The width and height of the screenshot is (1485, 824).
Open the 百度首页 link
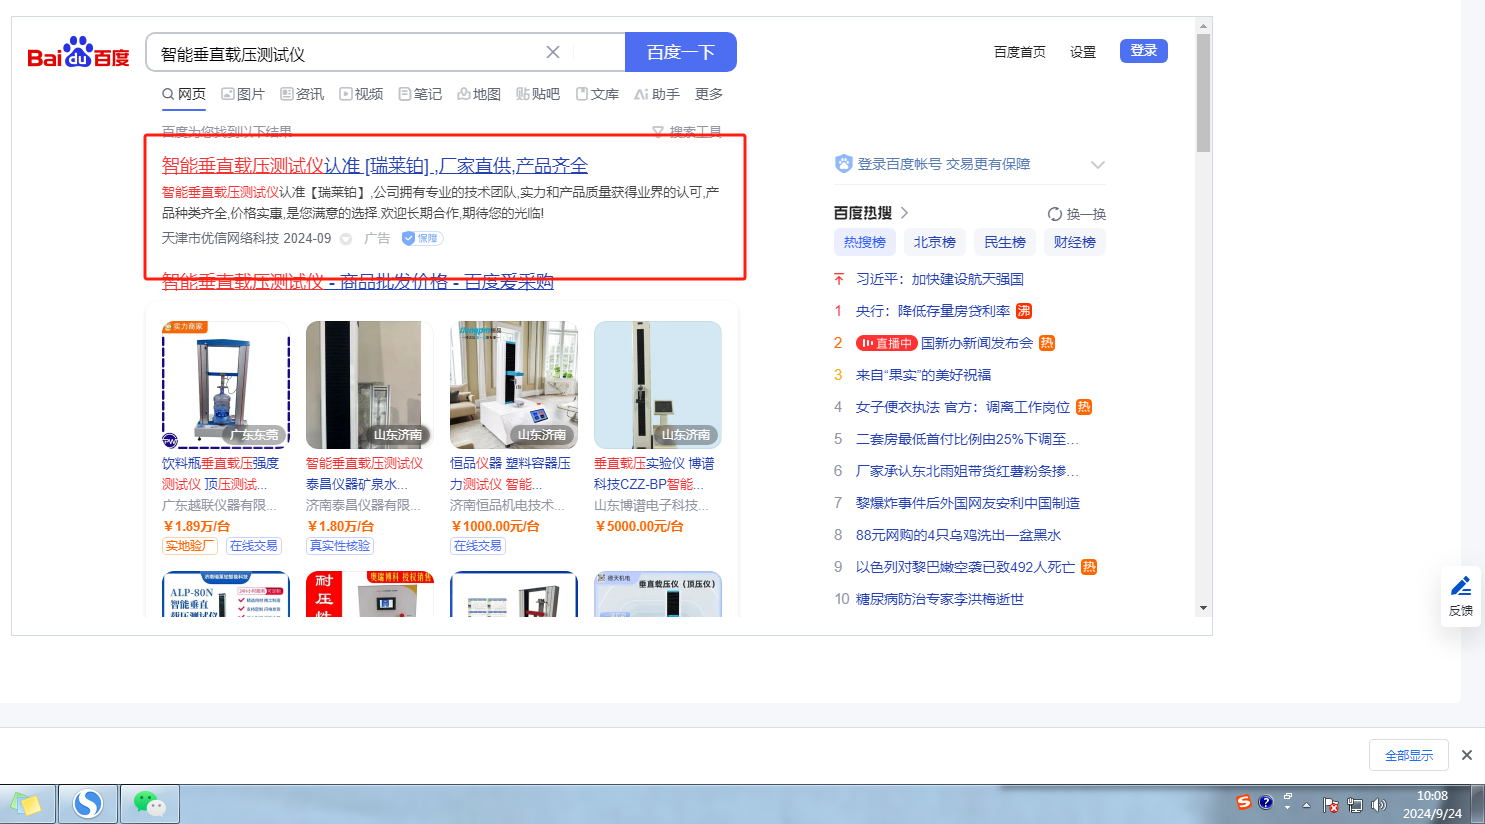coord(1020,52)
